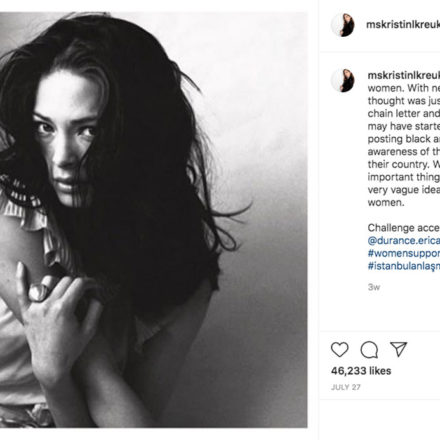Click the 'awareness of' caption line
This screenshot has height=440, width=440.
pyautogui.click(x=404, y=152)
